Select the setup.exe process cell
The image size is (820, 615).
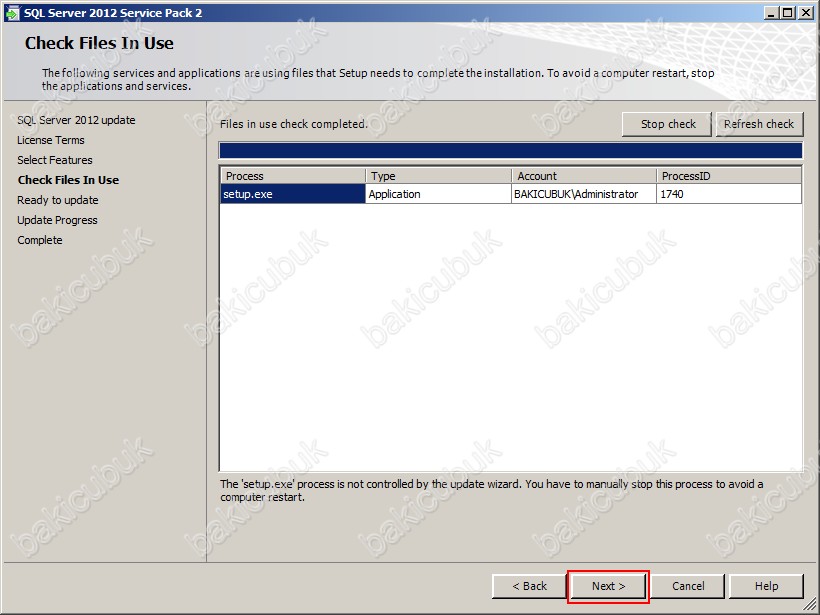293,194
